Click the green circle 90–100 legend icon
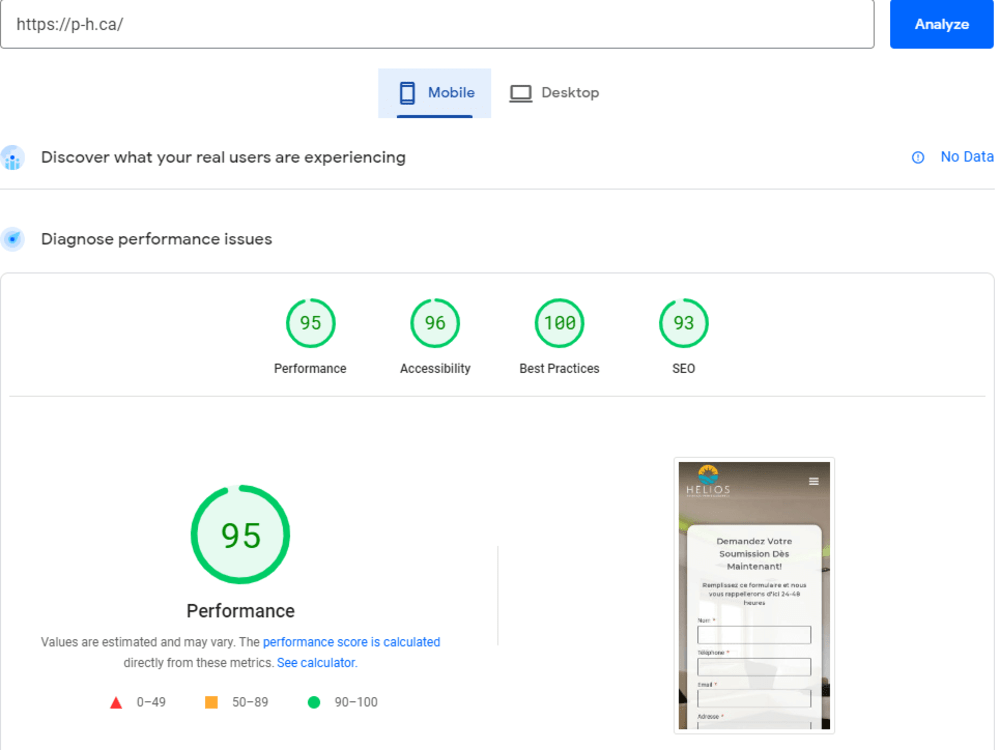 (x=314, y=702)
